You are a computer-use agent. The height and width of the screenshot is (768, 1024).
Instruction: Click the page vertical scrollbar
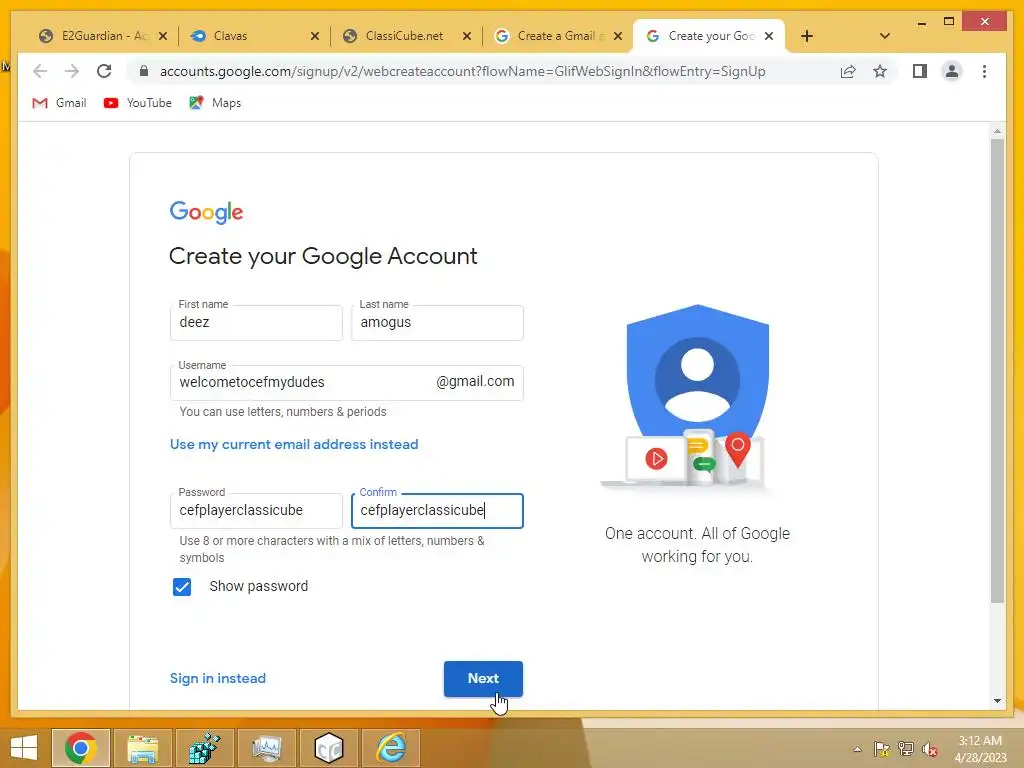coord(997,370)
